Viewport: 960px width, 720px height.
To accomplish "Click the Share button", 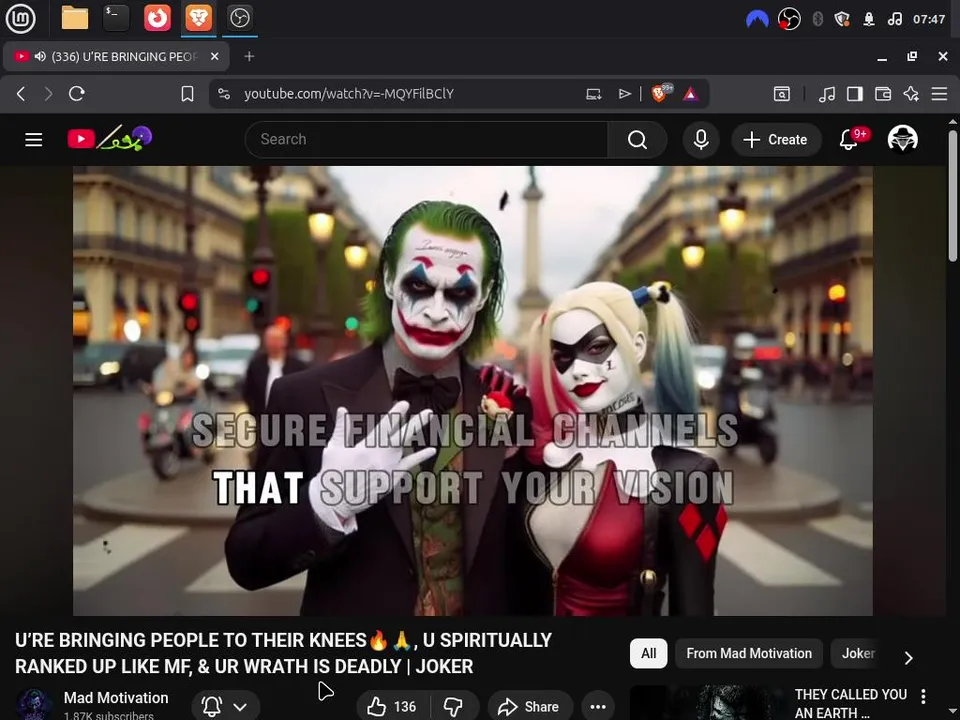I will tap(530, 707).
